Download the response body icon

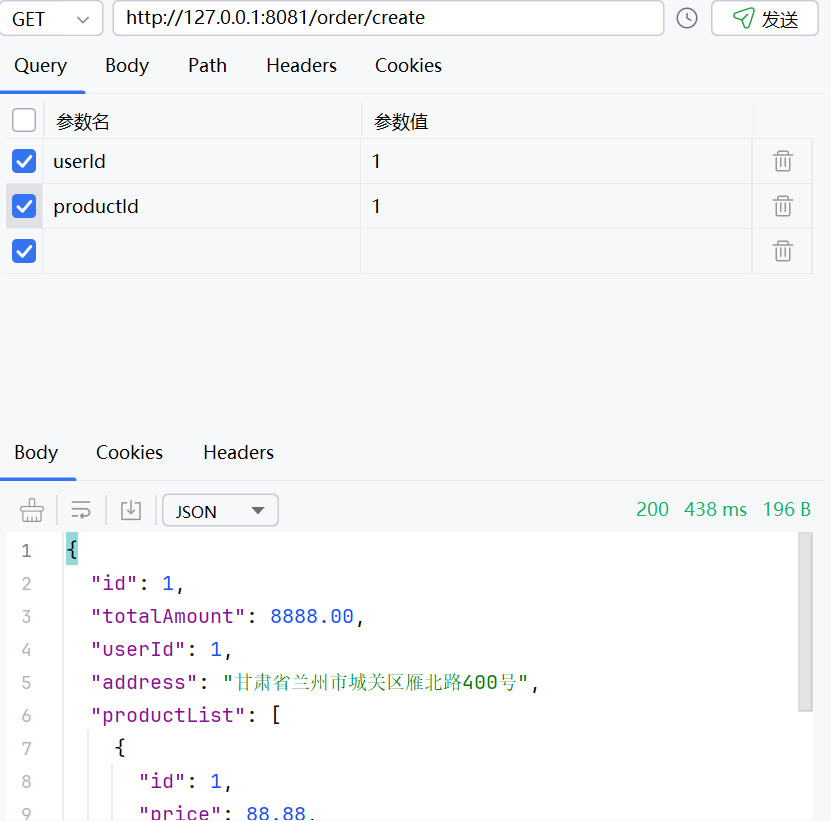[x=130, y=510]
